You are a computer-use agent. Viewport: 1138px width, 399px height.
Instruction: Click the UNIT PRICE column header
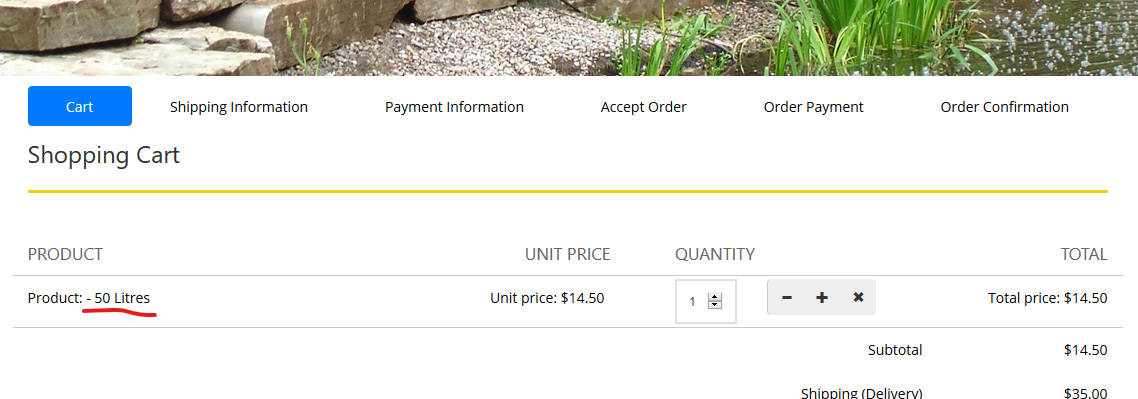tap(568, 254)
